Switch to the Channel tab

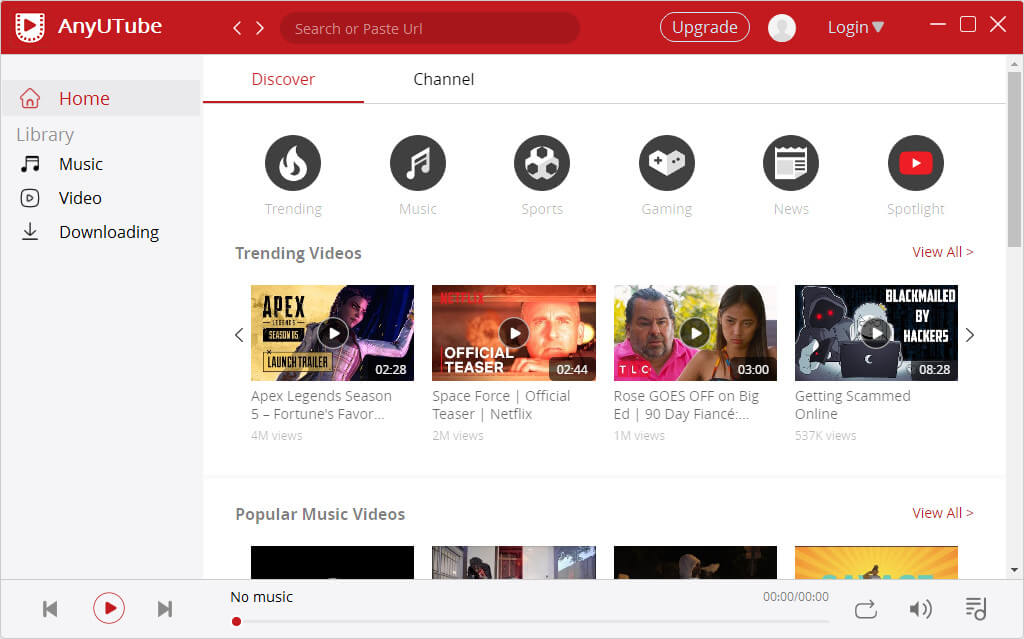pos(443,79)
